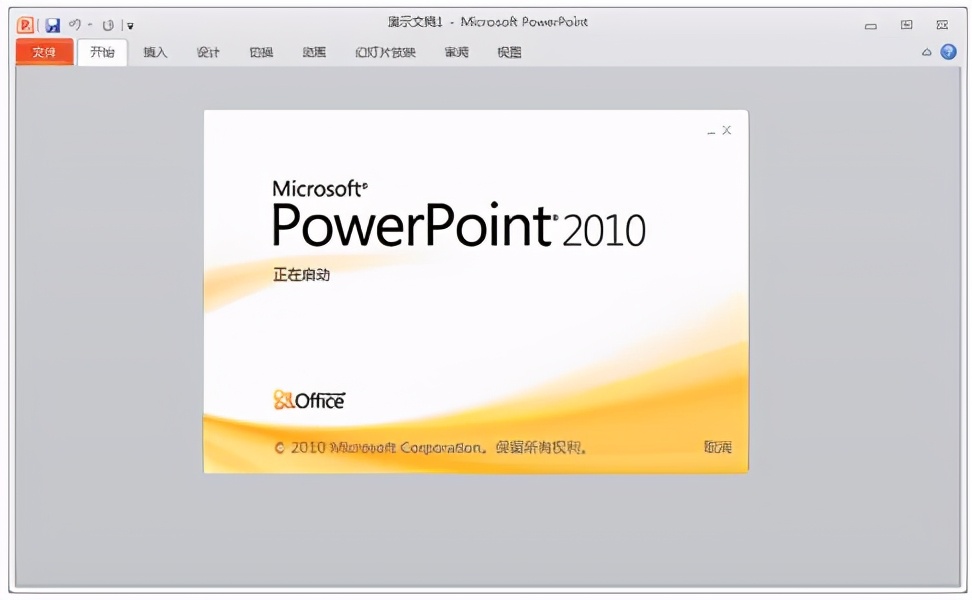Save the presentation with the floppy disk icon
Viewport: 972px width, 600px height.
53,25
